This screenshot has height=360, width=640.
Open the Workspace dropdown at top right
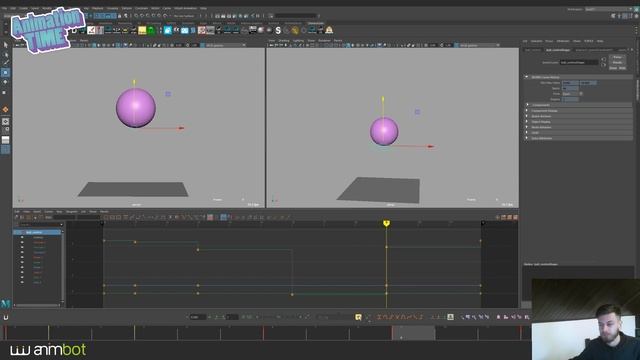608,9
